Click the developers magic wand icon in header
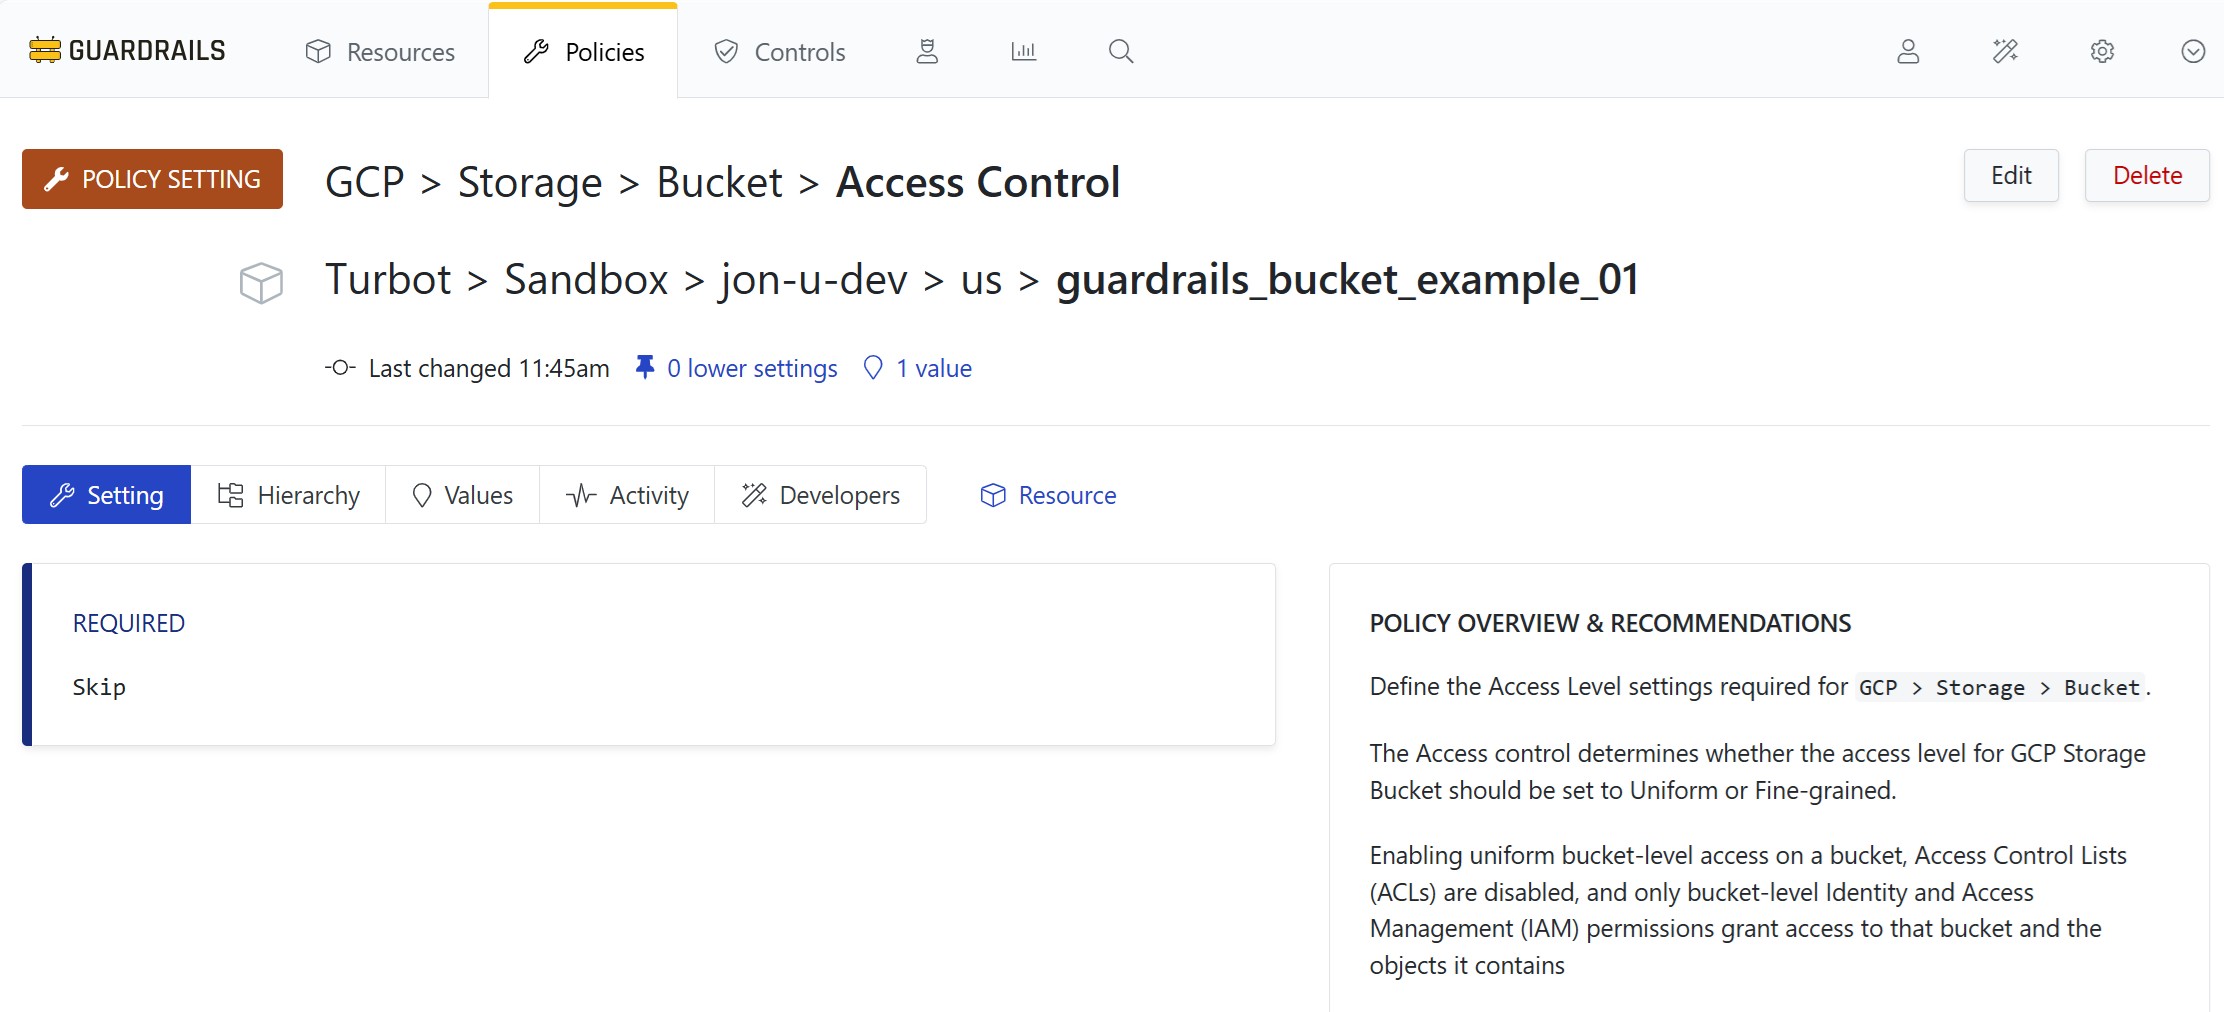The width and height of the screenshot is (2224, 1012). point(2005,51)
